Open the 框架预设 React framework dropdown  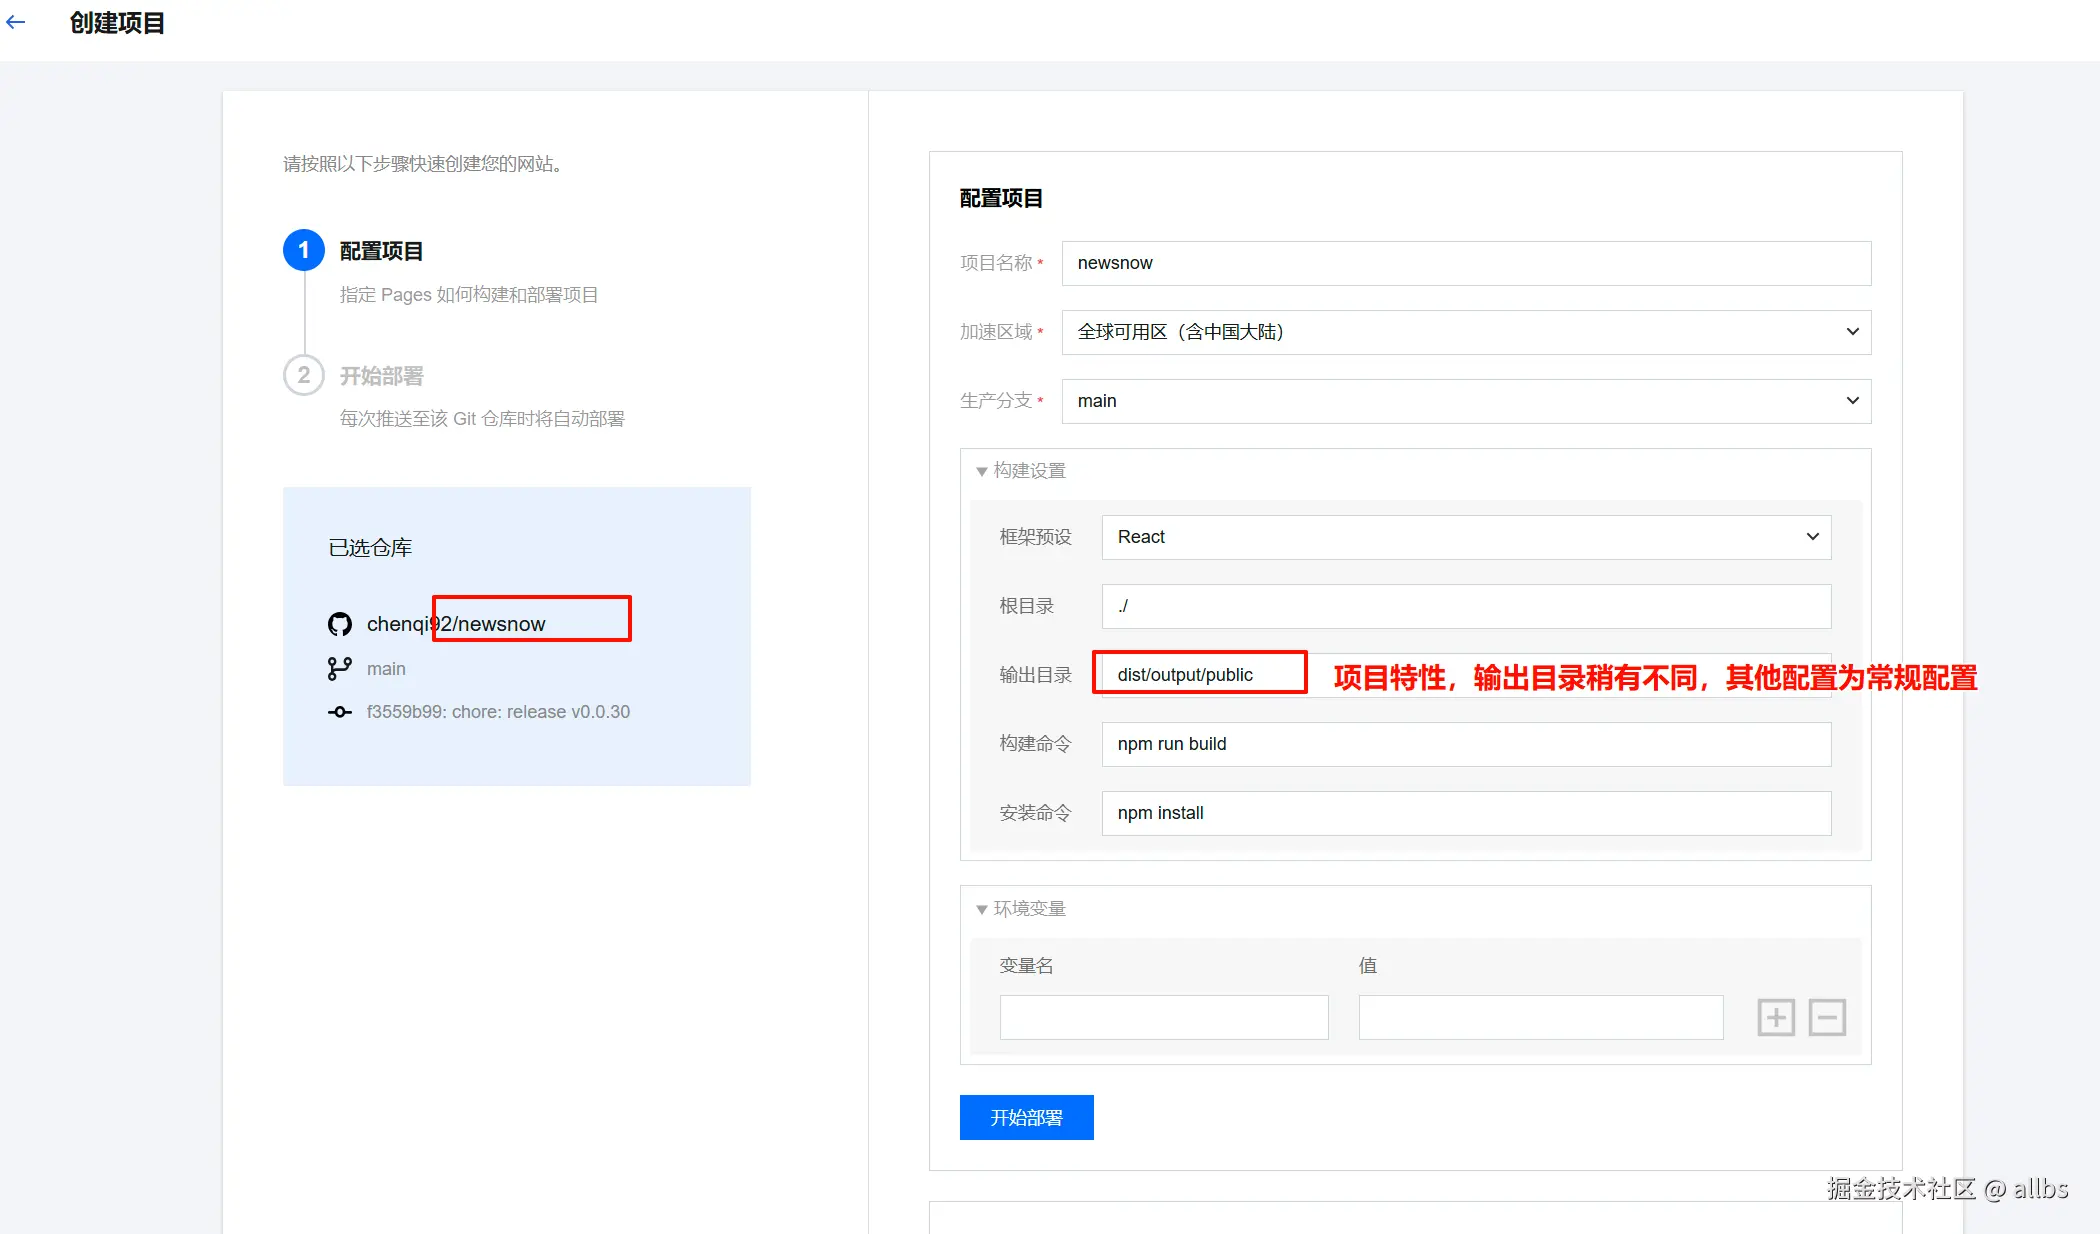pyautogui.click(x=1466, y=537)
